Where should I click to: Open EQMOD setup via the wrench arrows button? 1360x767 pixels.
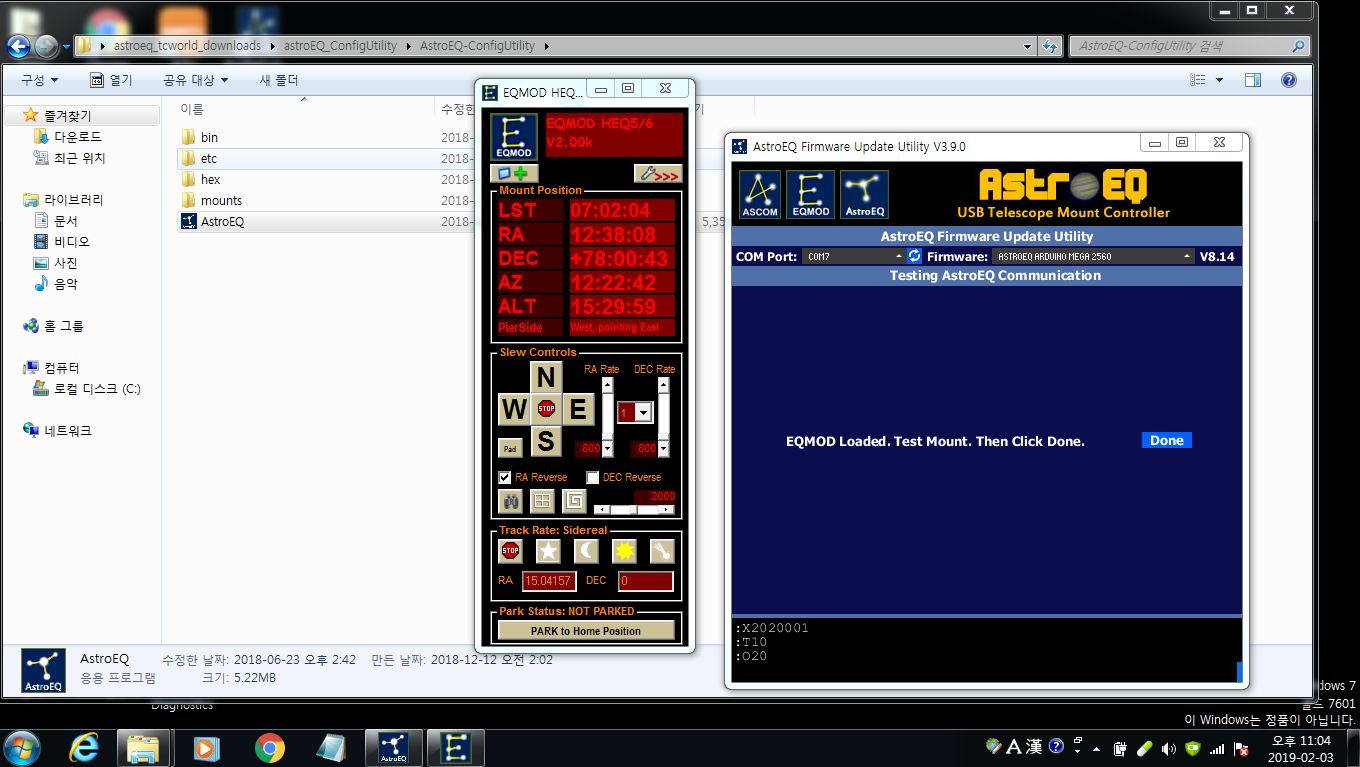pos(658,173)
